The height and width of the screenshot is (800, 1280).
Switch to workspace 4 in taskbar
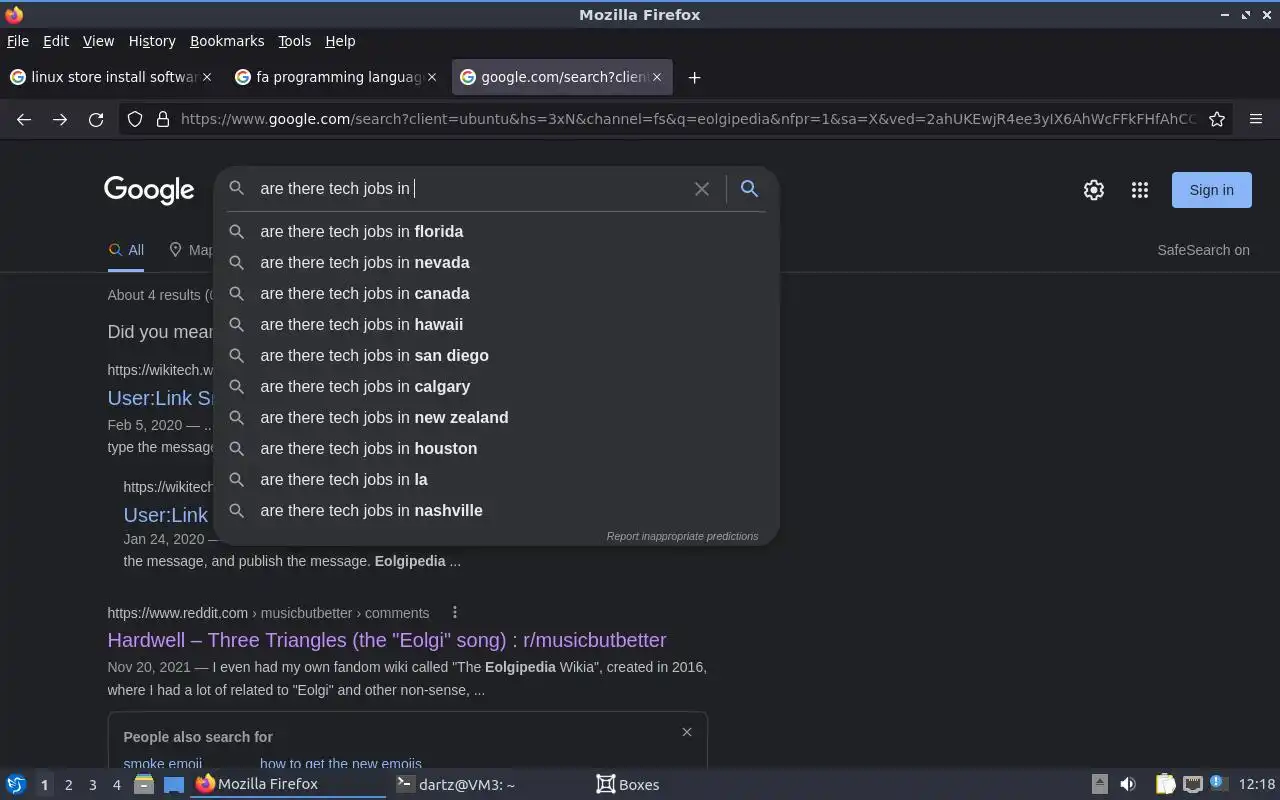point(117,785)
